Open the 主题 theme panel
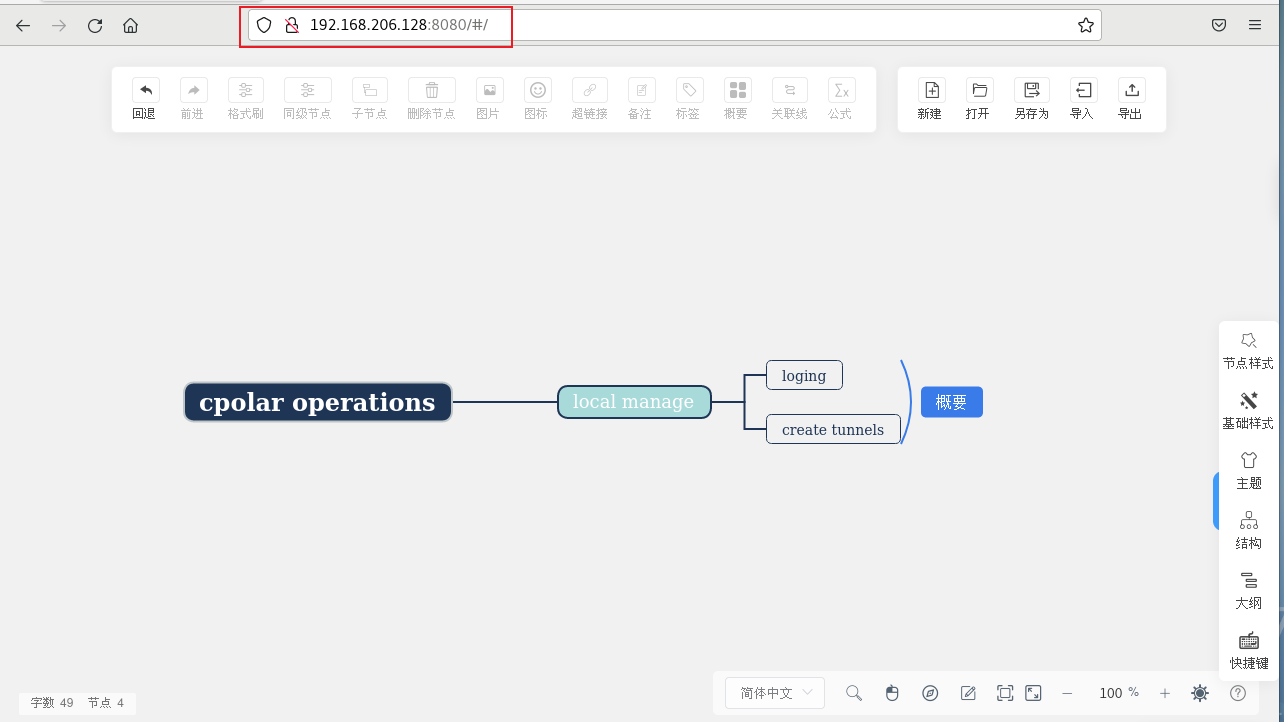The height and width of the screenshot is (722, 1284). [1248, 470]
